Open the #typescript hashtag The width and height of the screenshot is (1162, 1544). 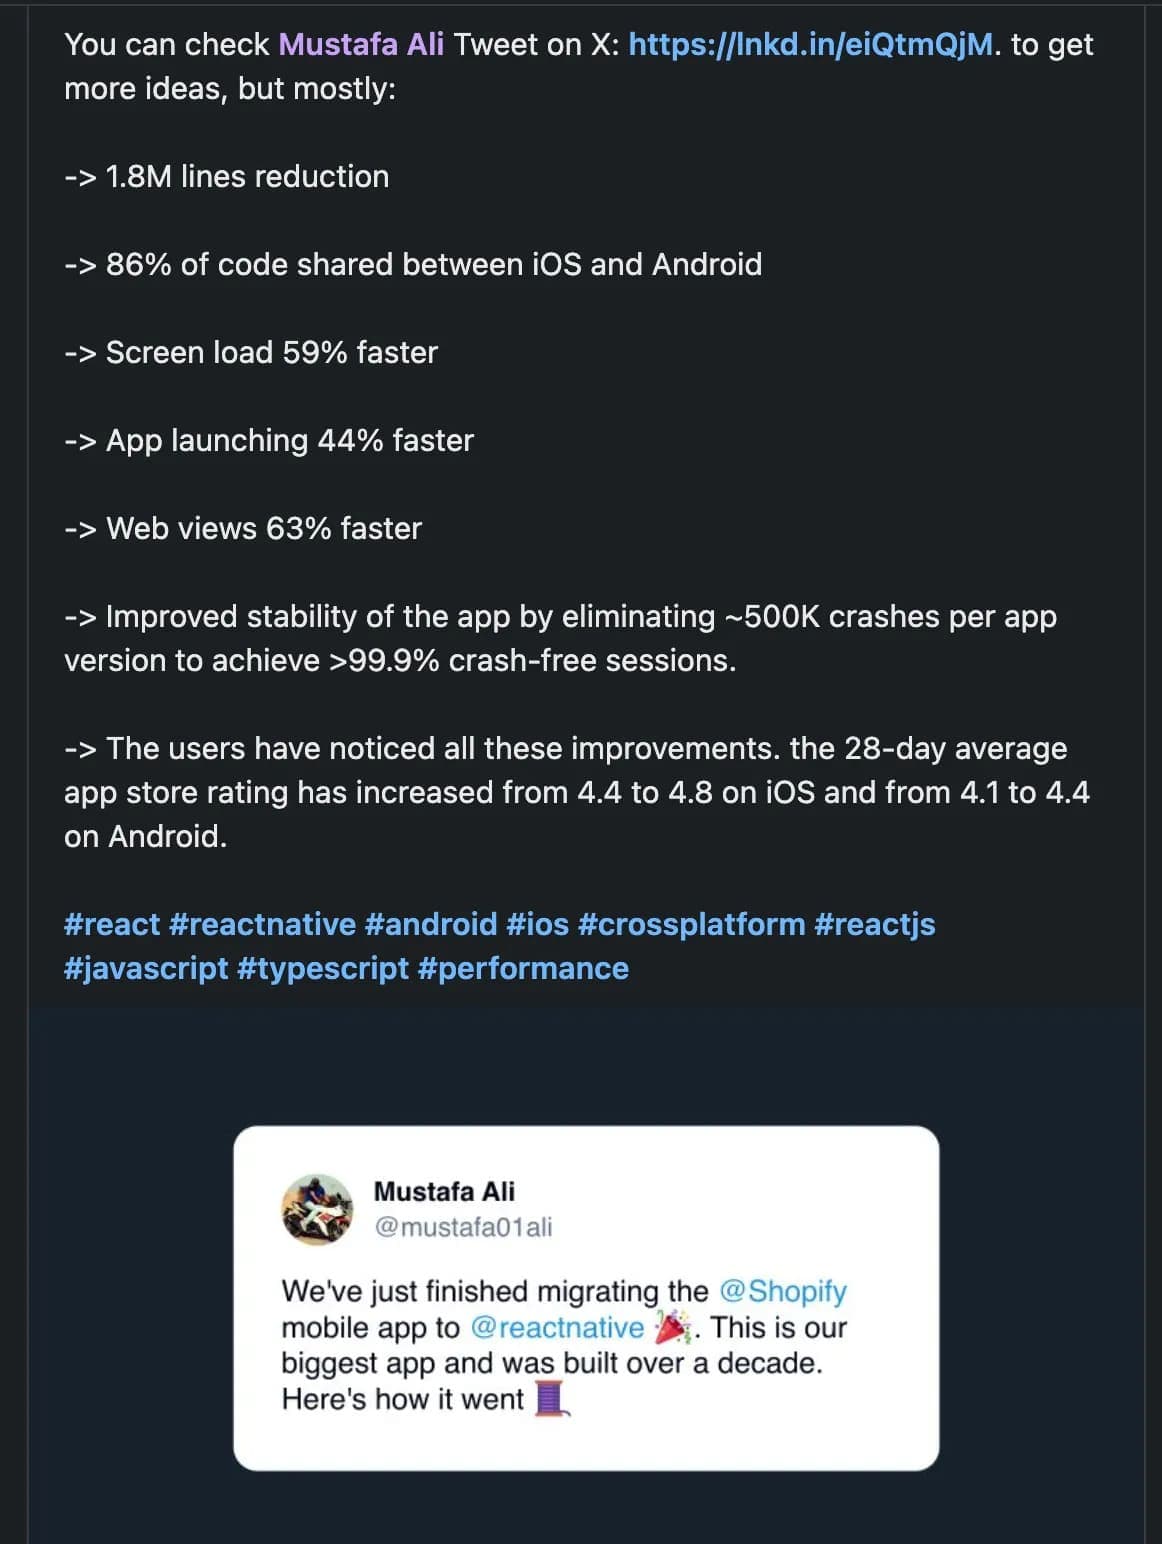[x=323, y=968]
